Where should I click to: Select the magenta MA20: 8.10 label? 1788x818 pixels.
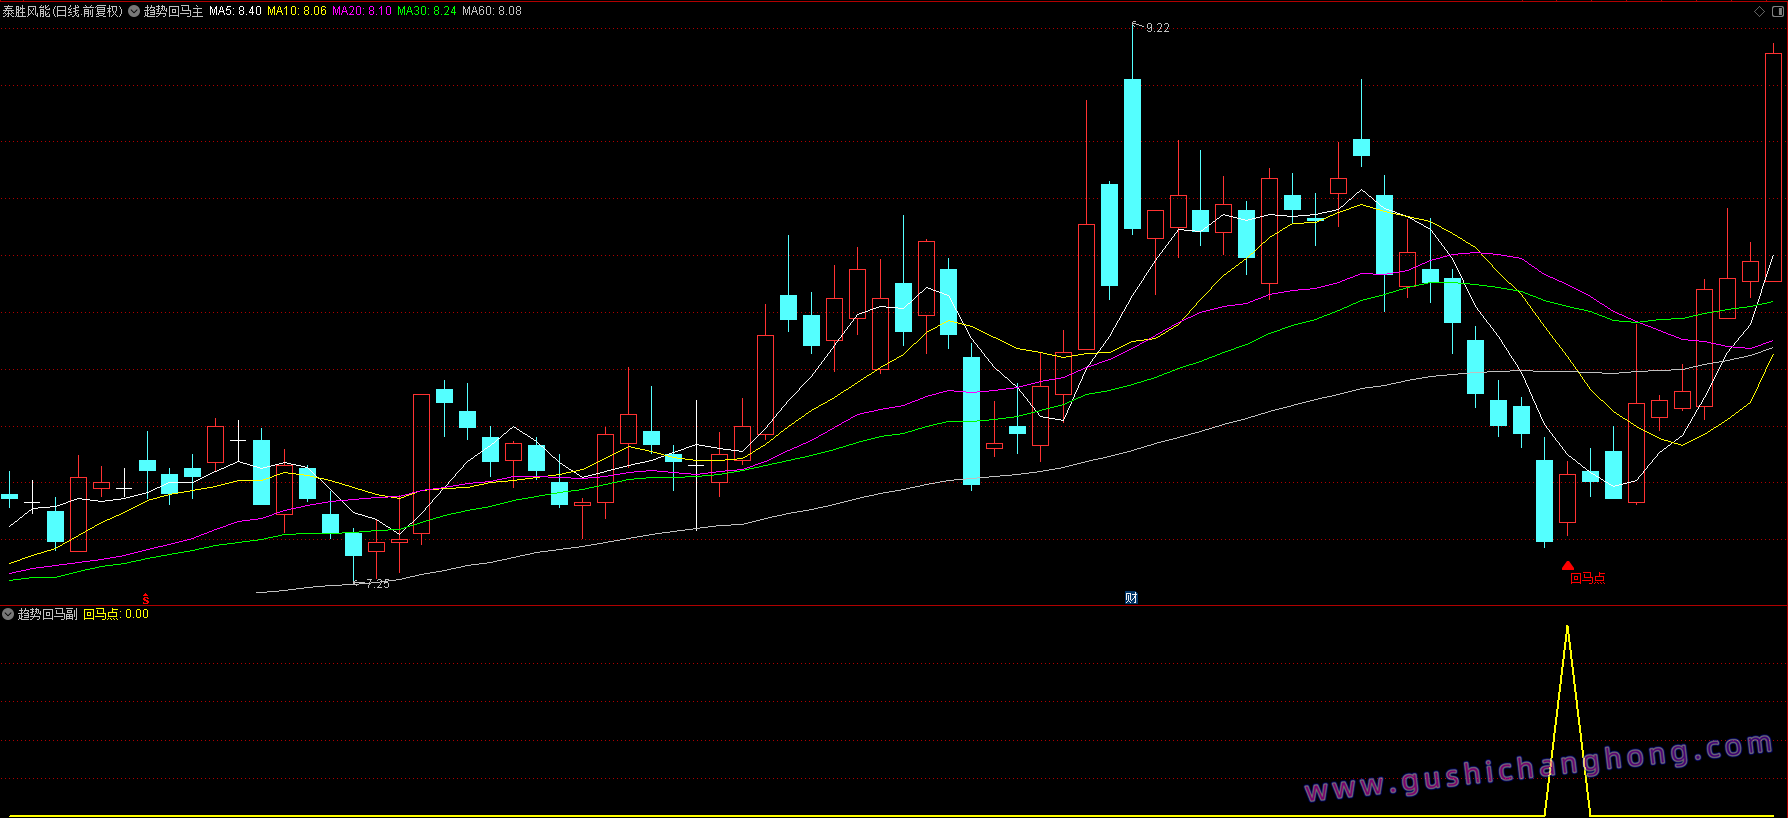pos(361,11)
